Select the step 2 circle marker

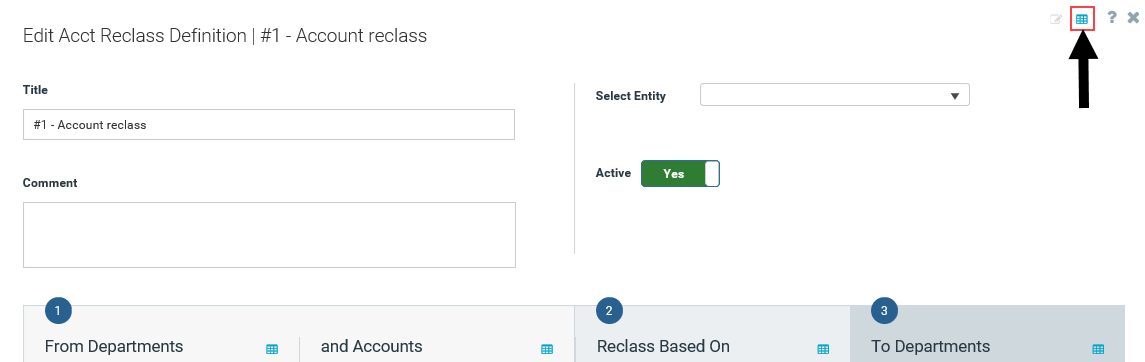[x=609, y=310]
